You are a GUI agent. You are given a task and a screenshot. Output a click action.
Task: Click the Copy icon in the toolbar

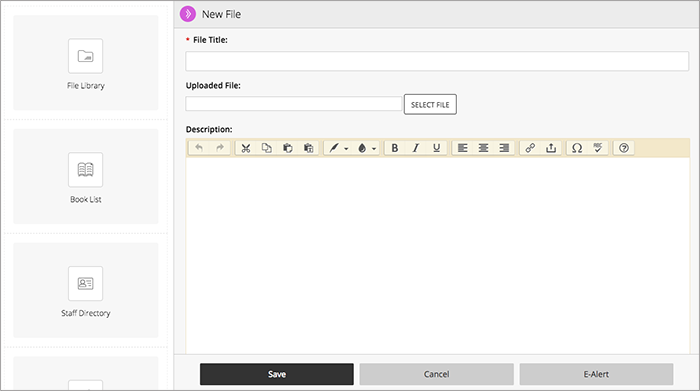(x=267, y=148)
